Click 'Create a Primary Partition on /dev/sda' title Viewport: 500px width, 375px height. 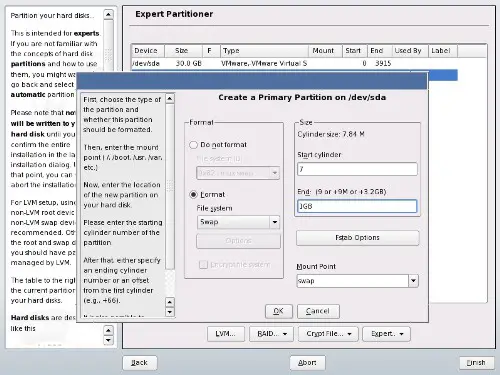click(302, 97)
